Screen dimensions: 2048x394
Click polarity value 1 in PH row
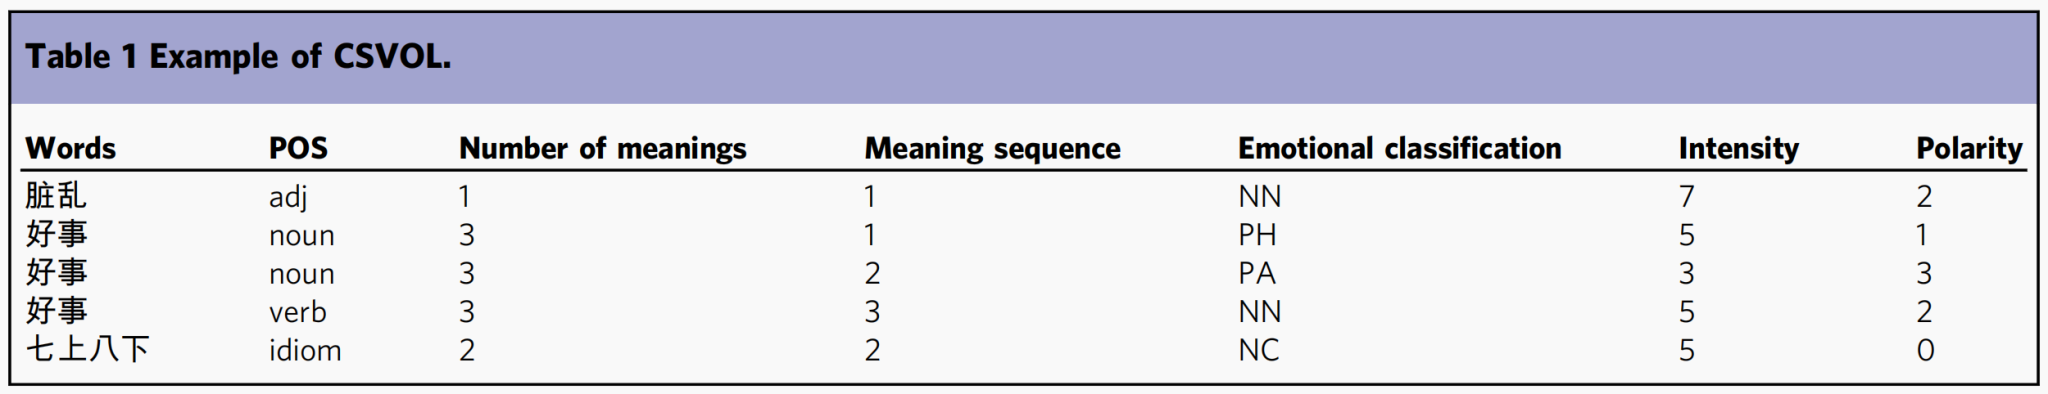pos(1922,235)
